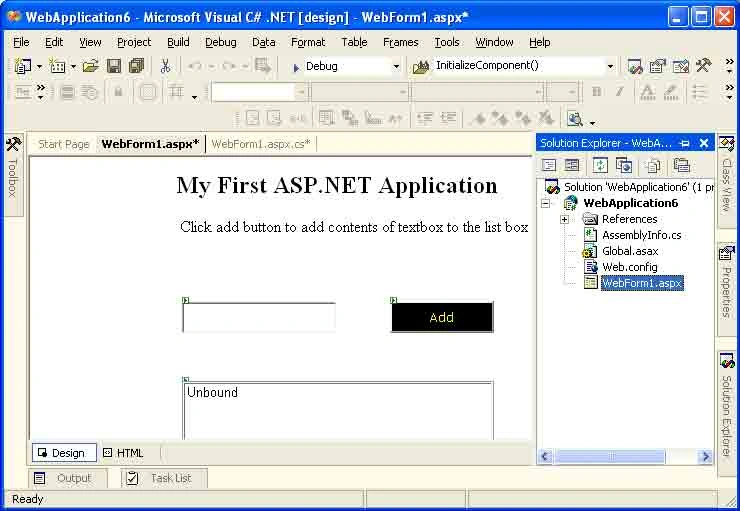
Task: Click the Show All Files icon in Solution Explorer
Action: 653,166
